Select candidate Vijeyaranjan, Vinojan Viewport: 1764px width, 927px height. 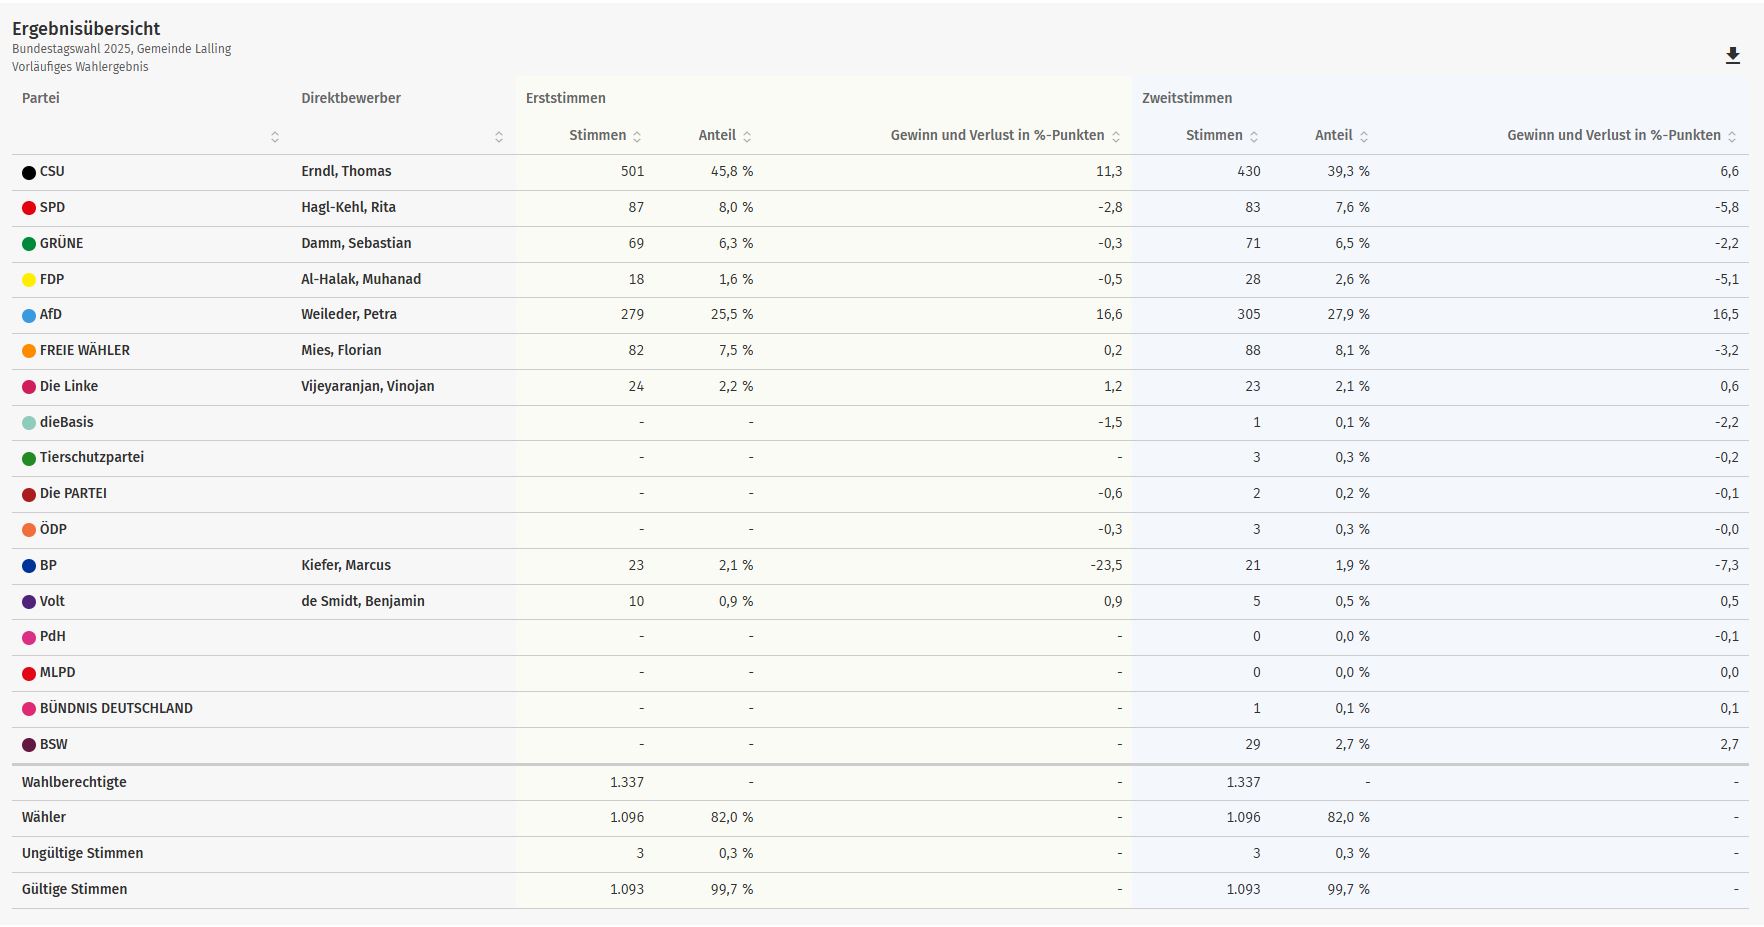[368, 386]
